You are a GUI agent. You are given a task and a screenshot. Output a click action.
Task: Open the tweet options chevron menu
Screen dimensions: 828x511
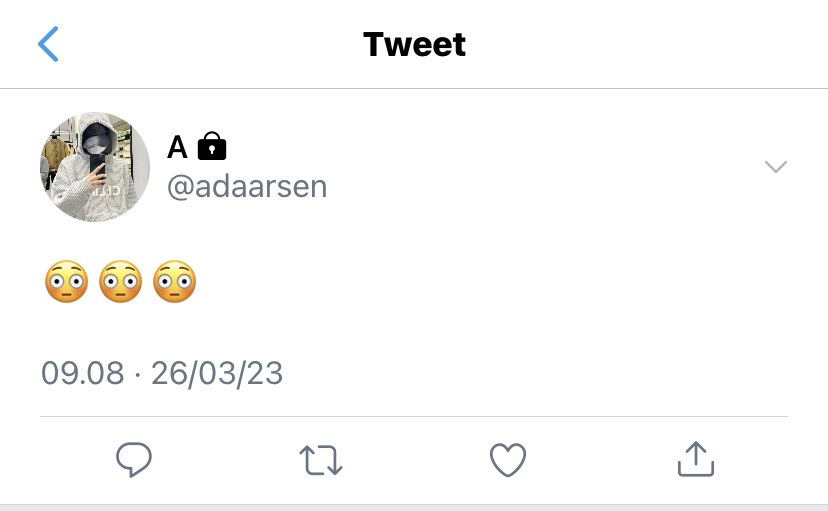point(776,167)
